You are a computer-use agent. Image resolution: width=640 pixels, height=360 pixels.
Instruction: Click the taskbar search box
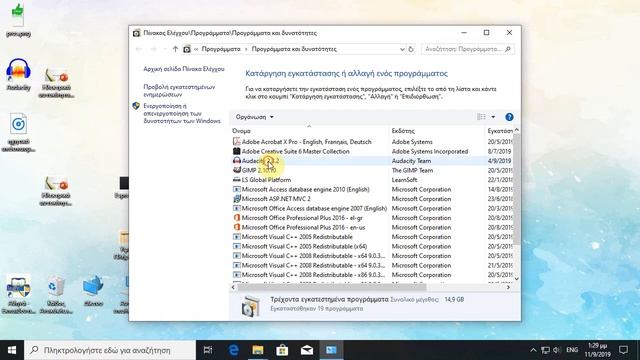pos(110,350)
